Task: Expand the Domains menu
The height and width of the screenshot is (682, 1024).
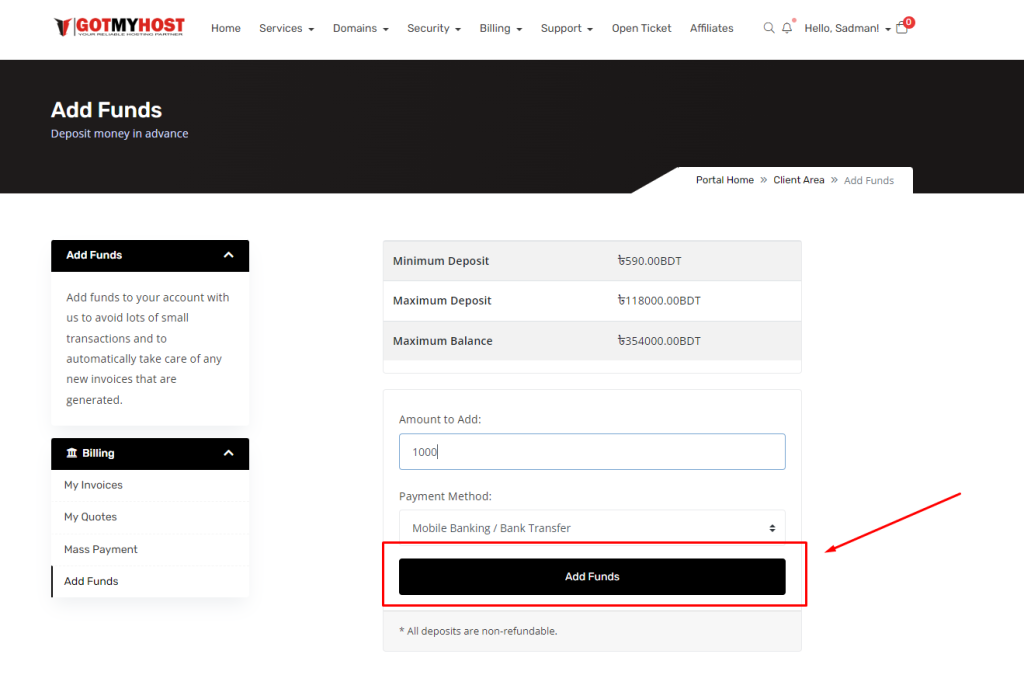Action: coord(360,28)
